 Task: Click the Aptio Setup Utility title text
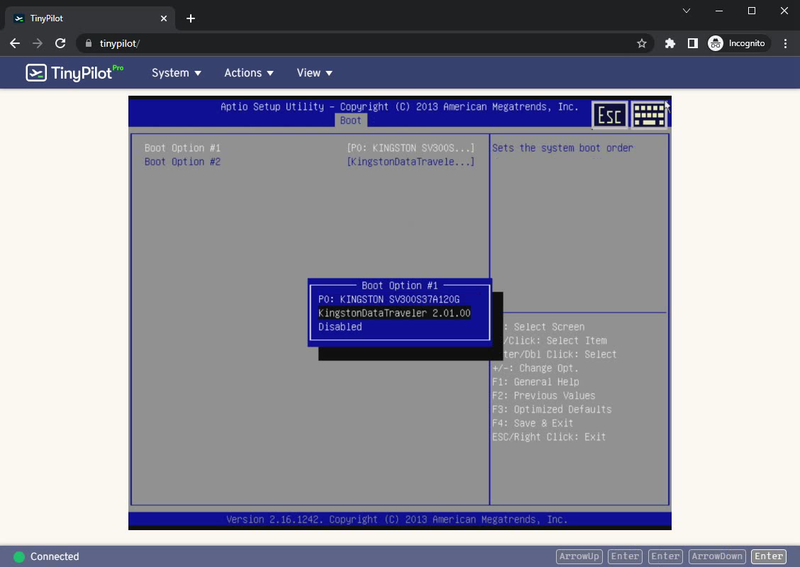coord(399,107)
